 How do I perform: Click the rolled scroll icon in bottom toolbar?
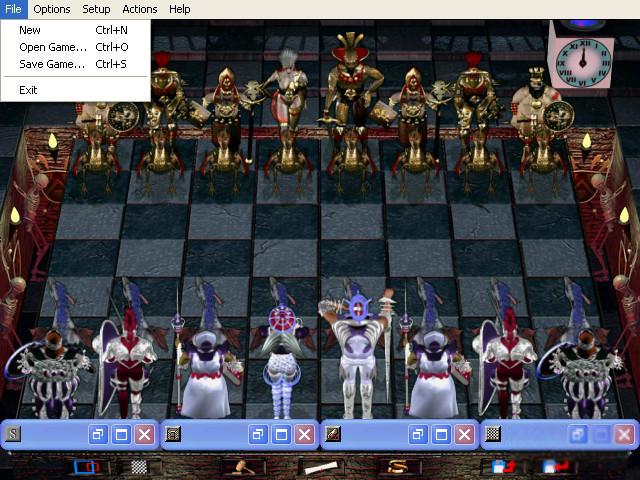tap(322, 467)
